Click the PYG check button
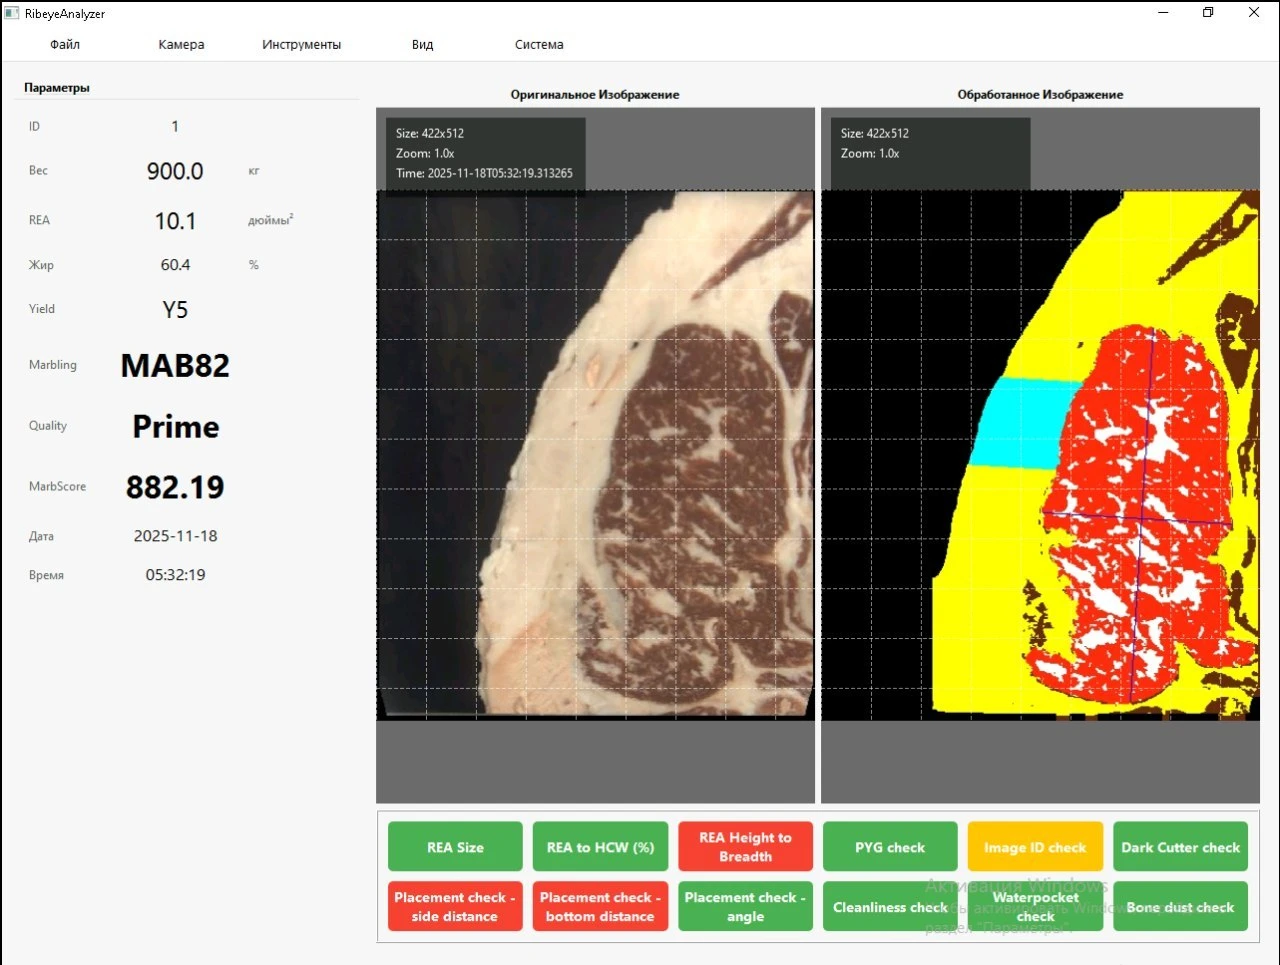The height and width of the screenshot is (965, 1280). coord(890,847)
